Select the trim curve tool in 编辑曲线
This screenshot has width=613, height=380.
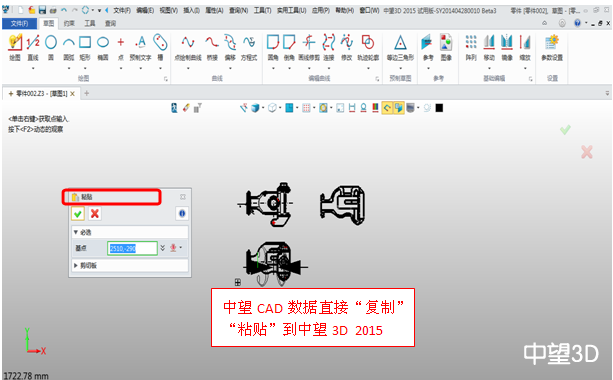pyautogui.click(x=309, y=47)
